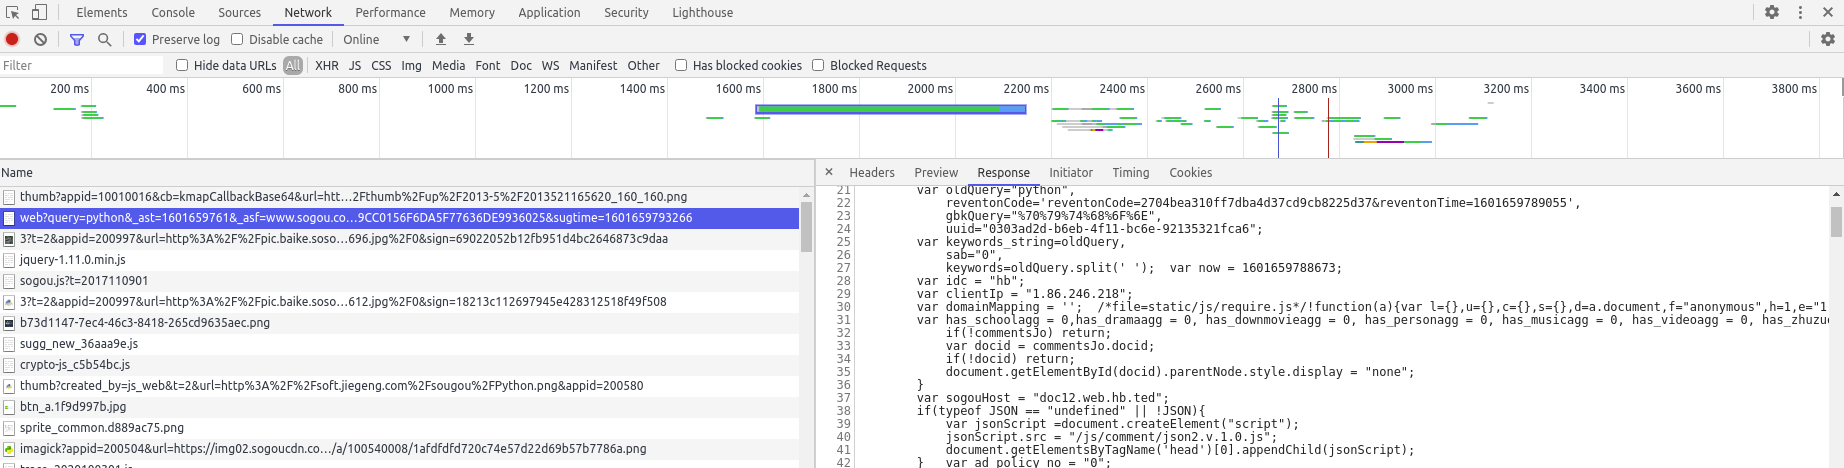Image resolution: width=1844 pixels, height=468 pixels.
Task: Open the Cookies tab
Action: click(1190, 172)
